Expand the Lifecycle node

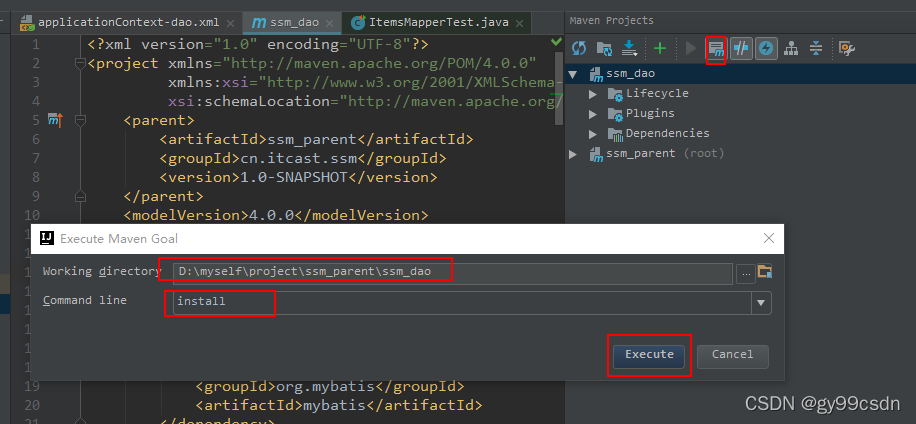pos(593,94)
